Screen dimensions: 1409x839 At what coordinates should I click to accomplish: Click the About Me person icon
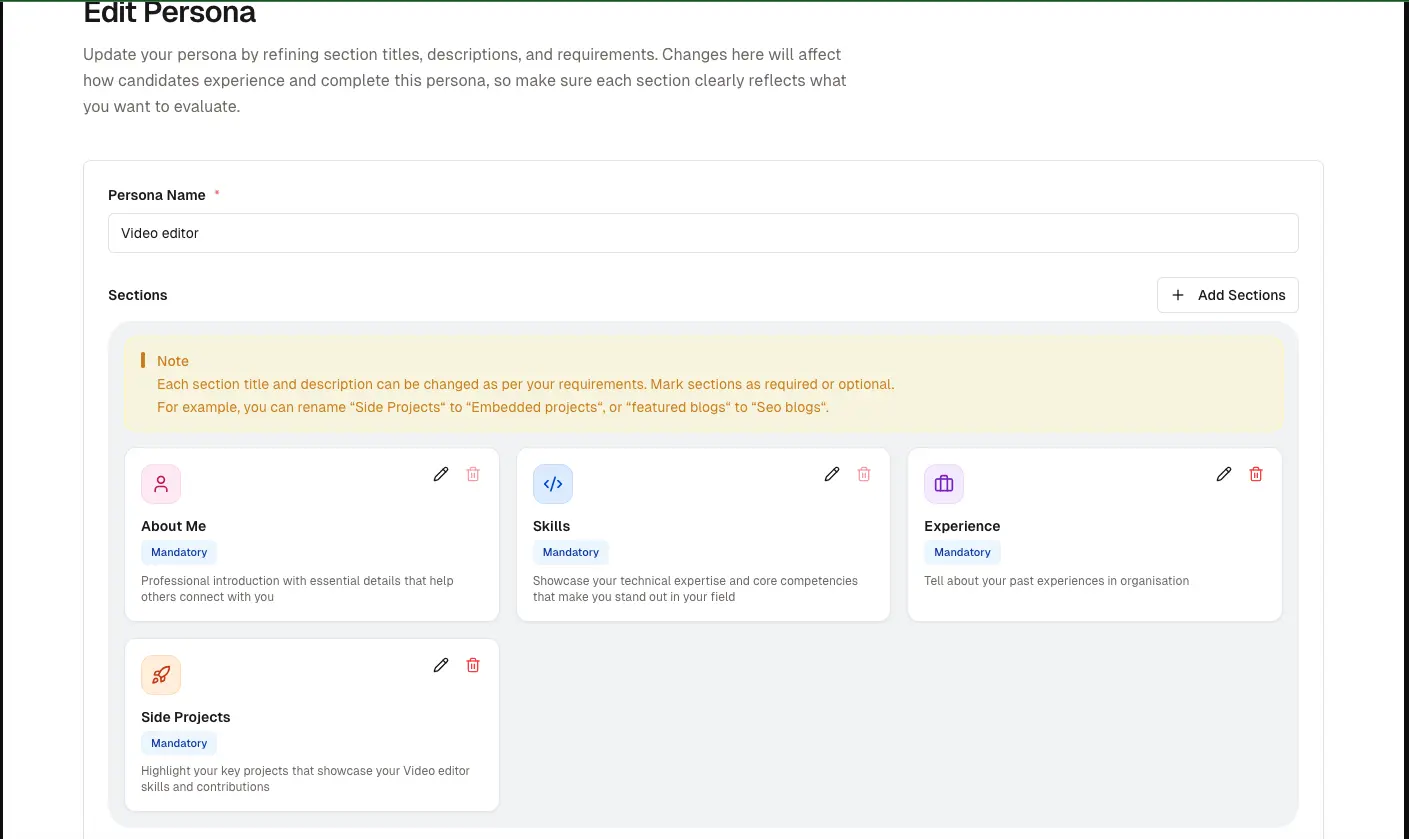pyautogui.click(x=161, y=484)
